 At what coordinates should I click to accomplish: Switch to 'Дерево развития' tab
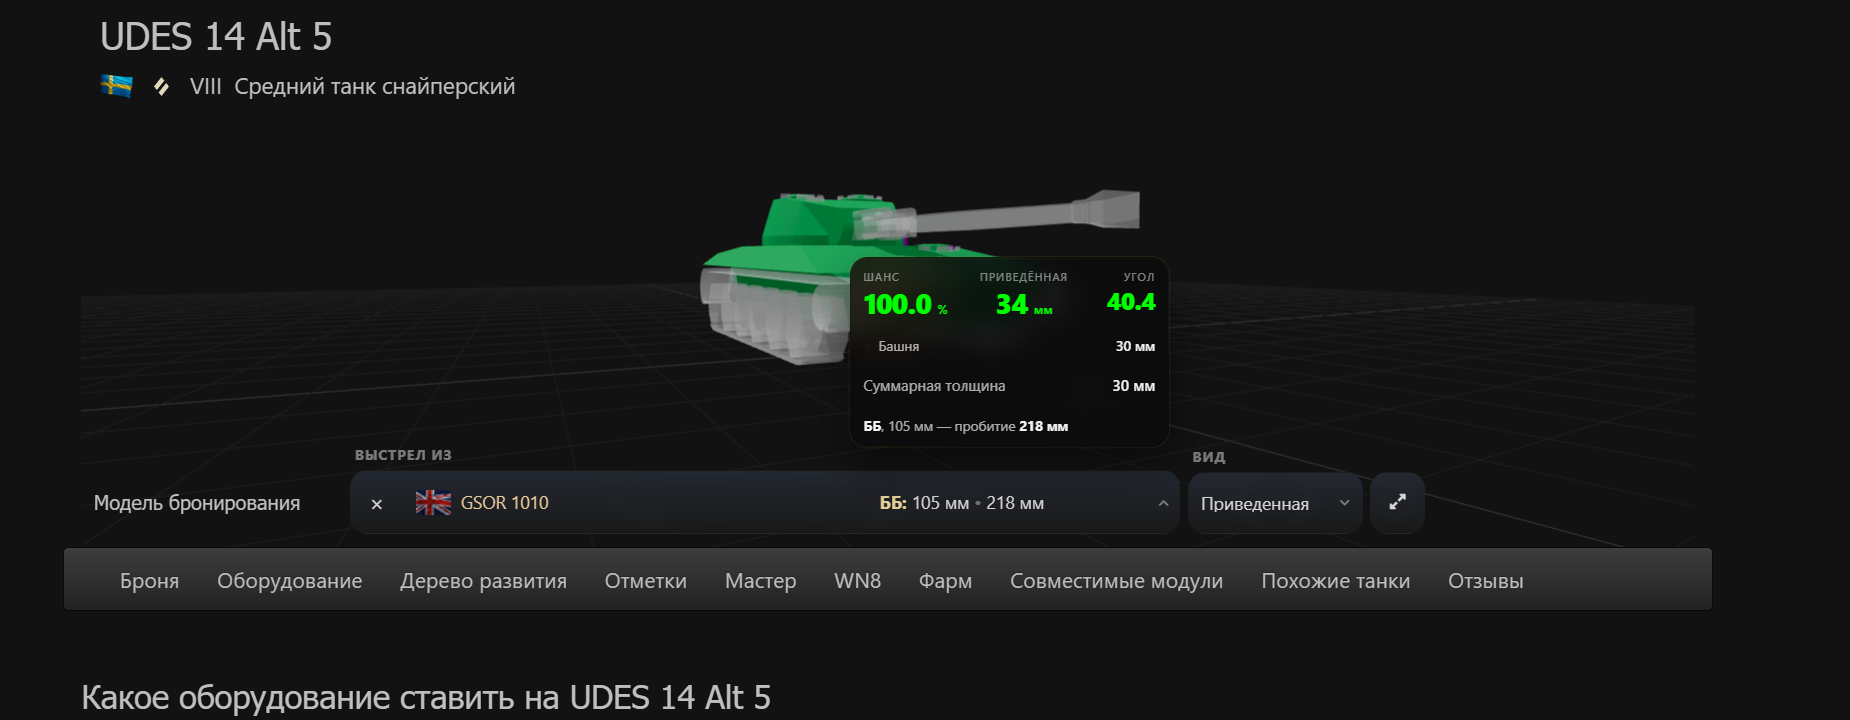point(484,581)
